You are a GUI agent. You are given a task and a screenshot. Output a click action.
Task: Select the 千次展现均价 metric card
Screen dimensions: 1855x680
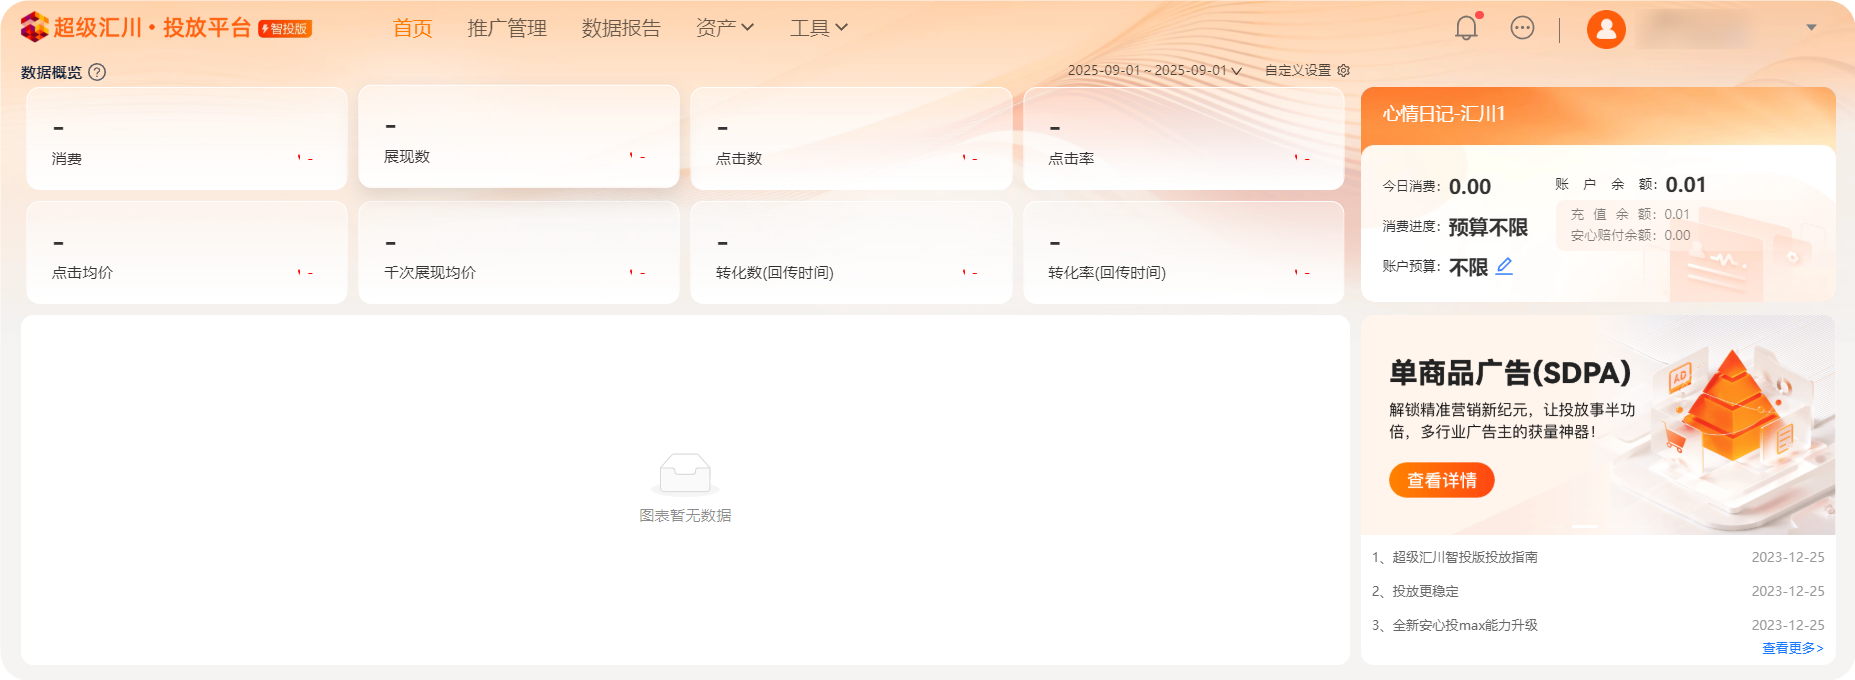click(x=519, y=252)
